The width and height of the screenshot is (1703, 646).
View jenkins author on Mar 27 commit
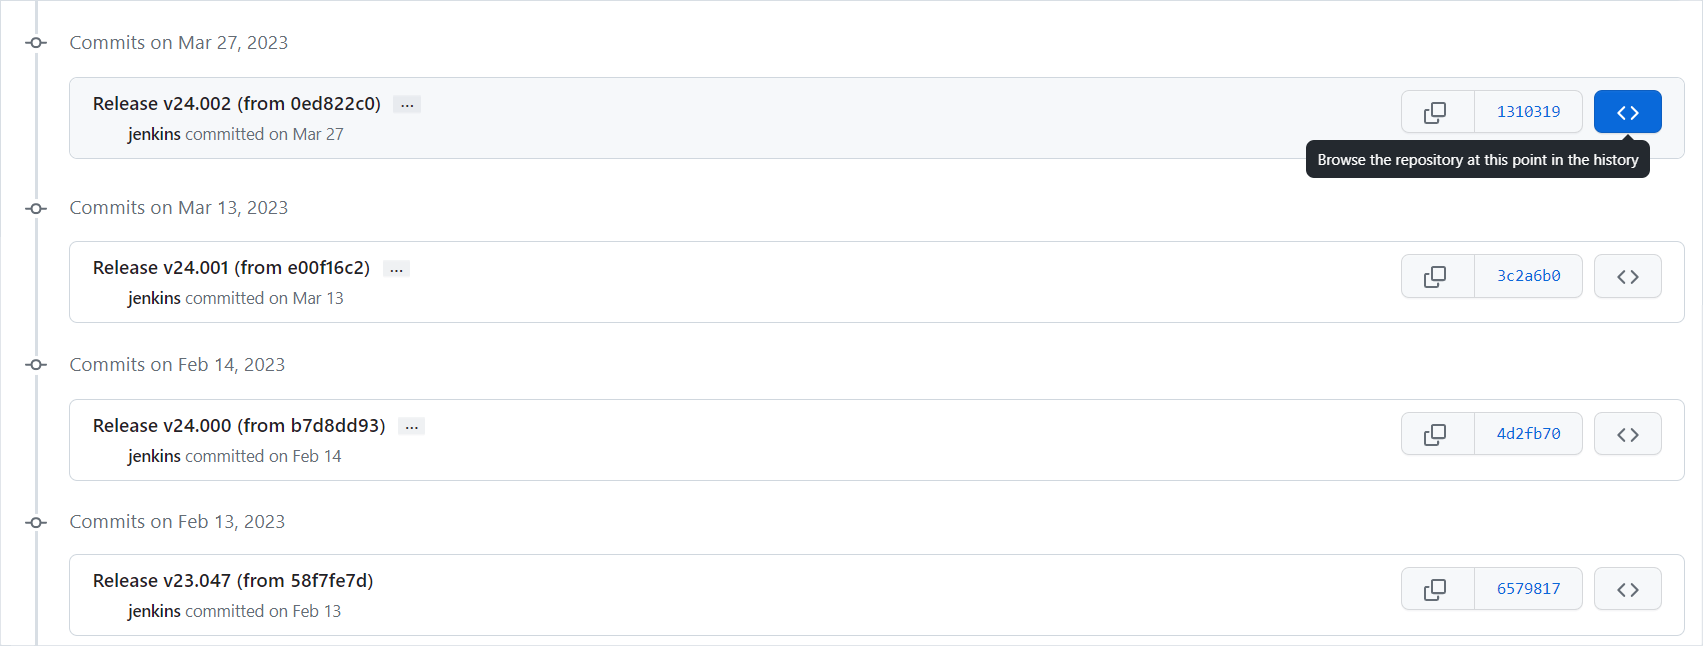154,134
